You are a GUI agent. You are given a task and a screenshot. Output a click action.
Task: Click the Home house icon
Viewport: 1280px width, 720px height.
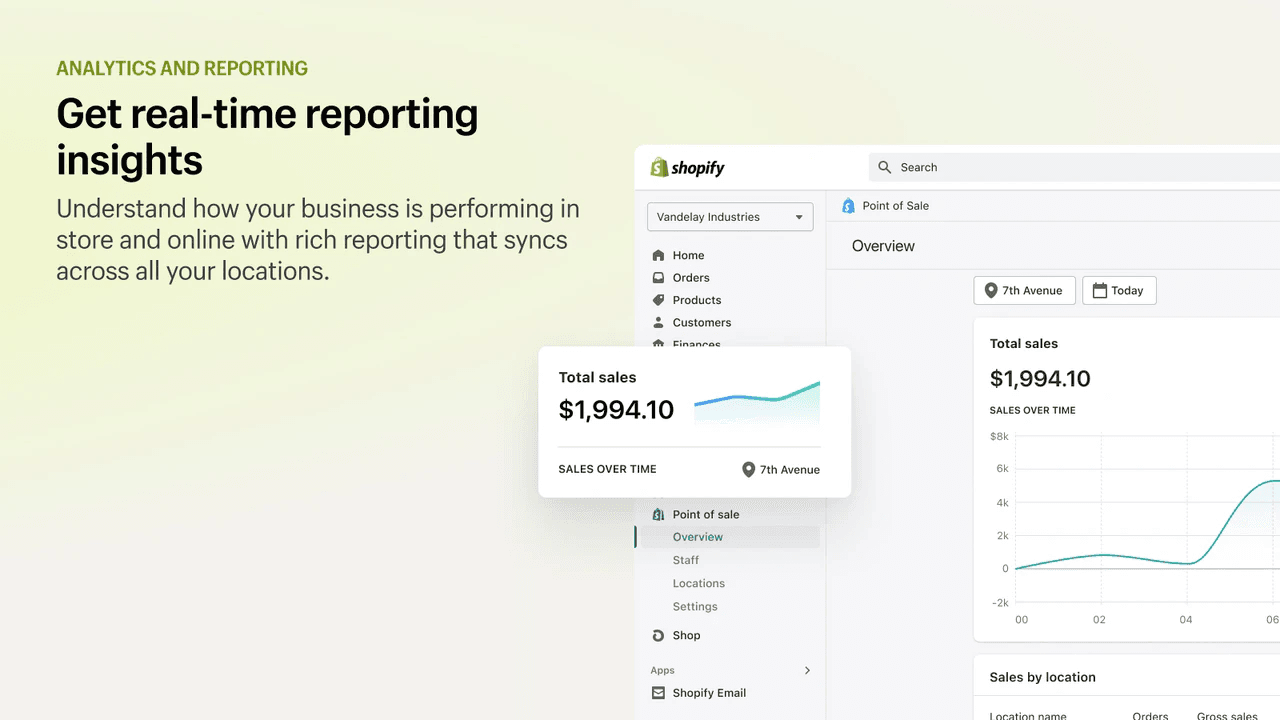(x=658, y=255)
